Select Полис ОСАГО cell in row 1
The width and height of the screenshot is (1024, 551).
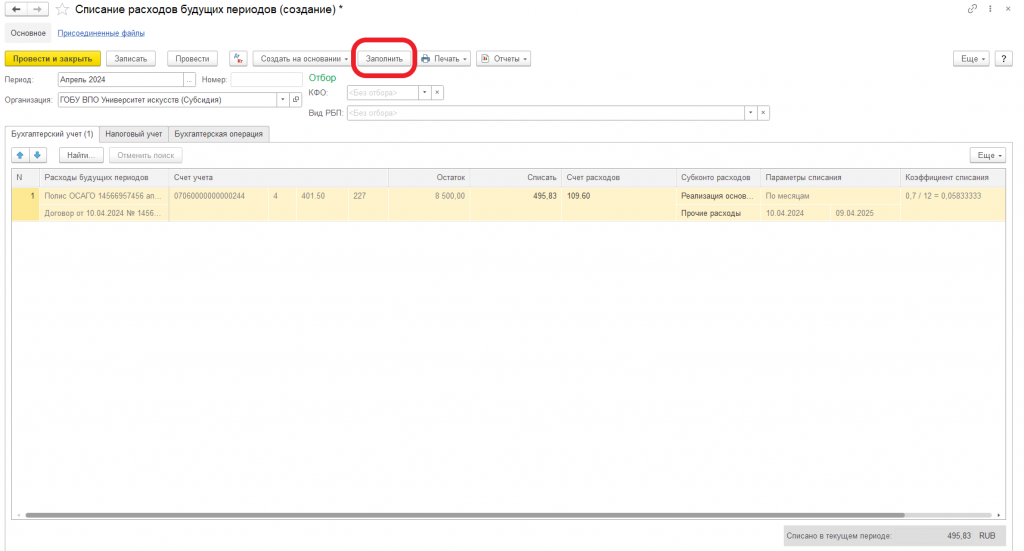click(x=104, y=196)
